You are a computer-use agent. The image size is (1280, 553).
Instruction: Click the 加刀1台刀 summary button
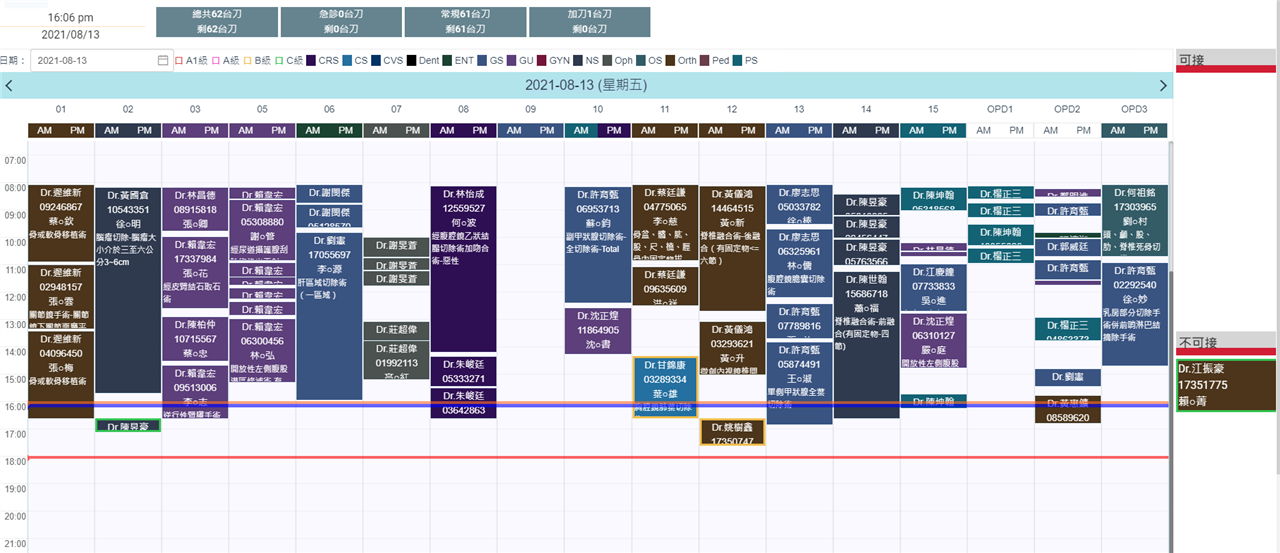(x=588, y=22)
